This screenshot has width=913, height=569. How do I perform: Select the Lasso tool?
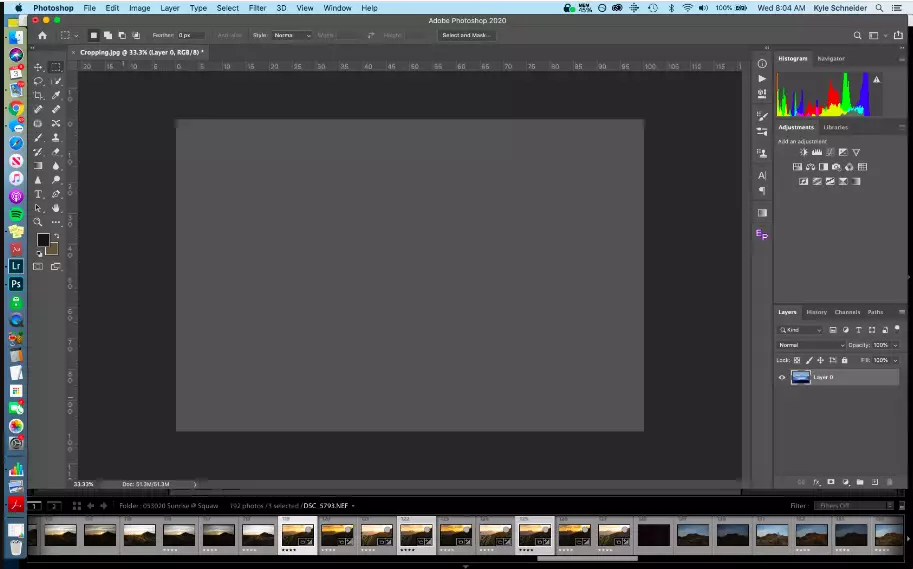pyautogui.click(x=38, y=81)
